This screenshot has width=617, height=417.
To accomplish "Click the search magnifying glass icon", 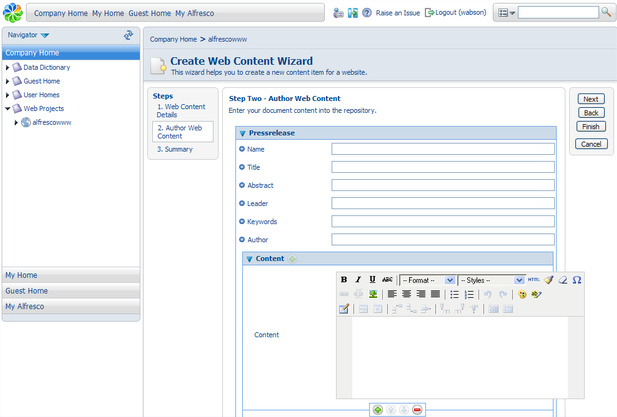I will [x=606, y=12].
